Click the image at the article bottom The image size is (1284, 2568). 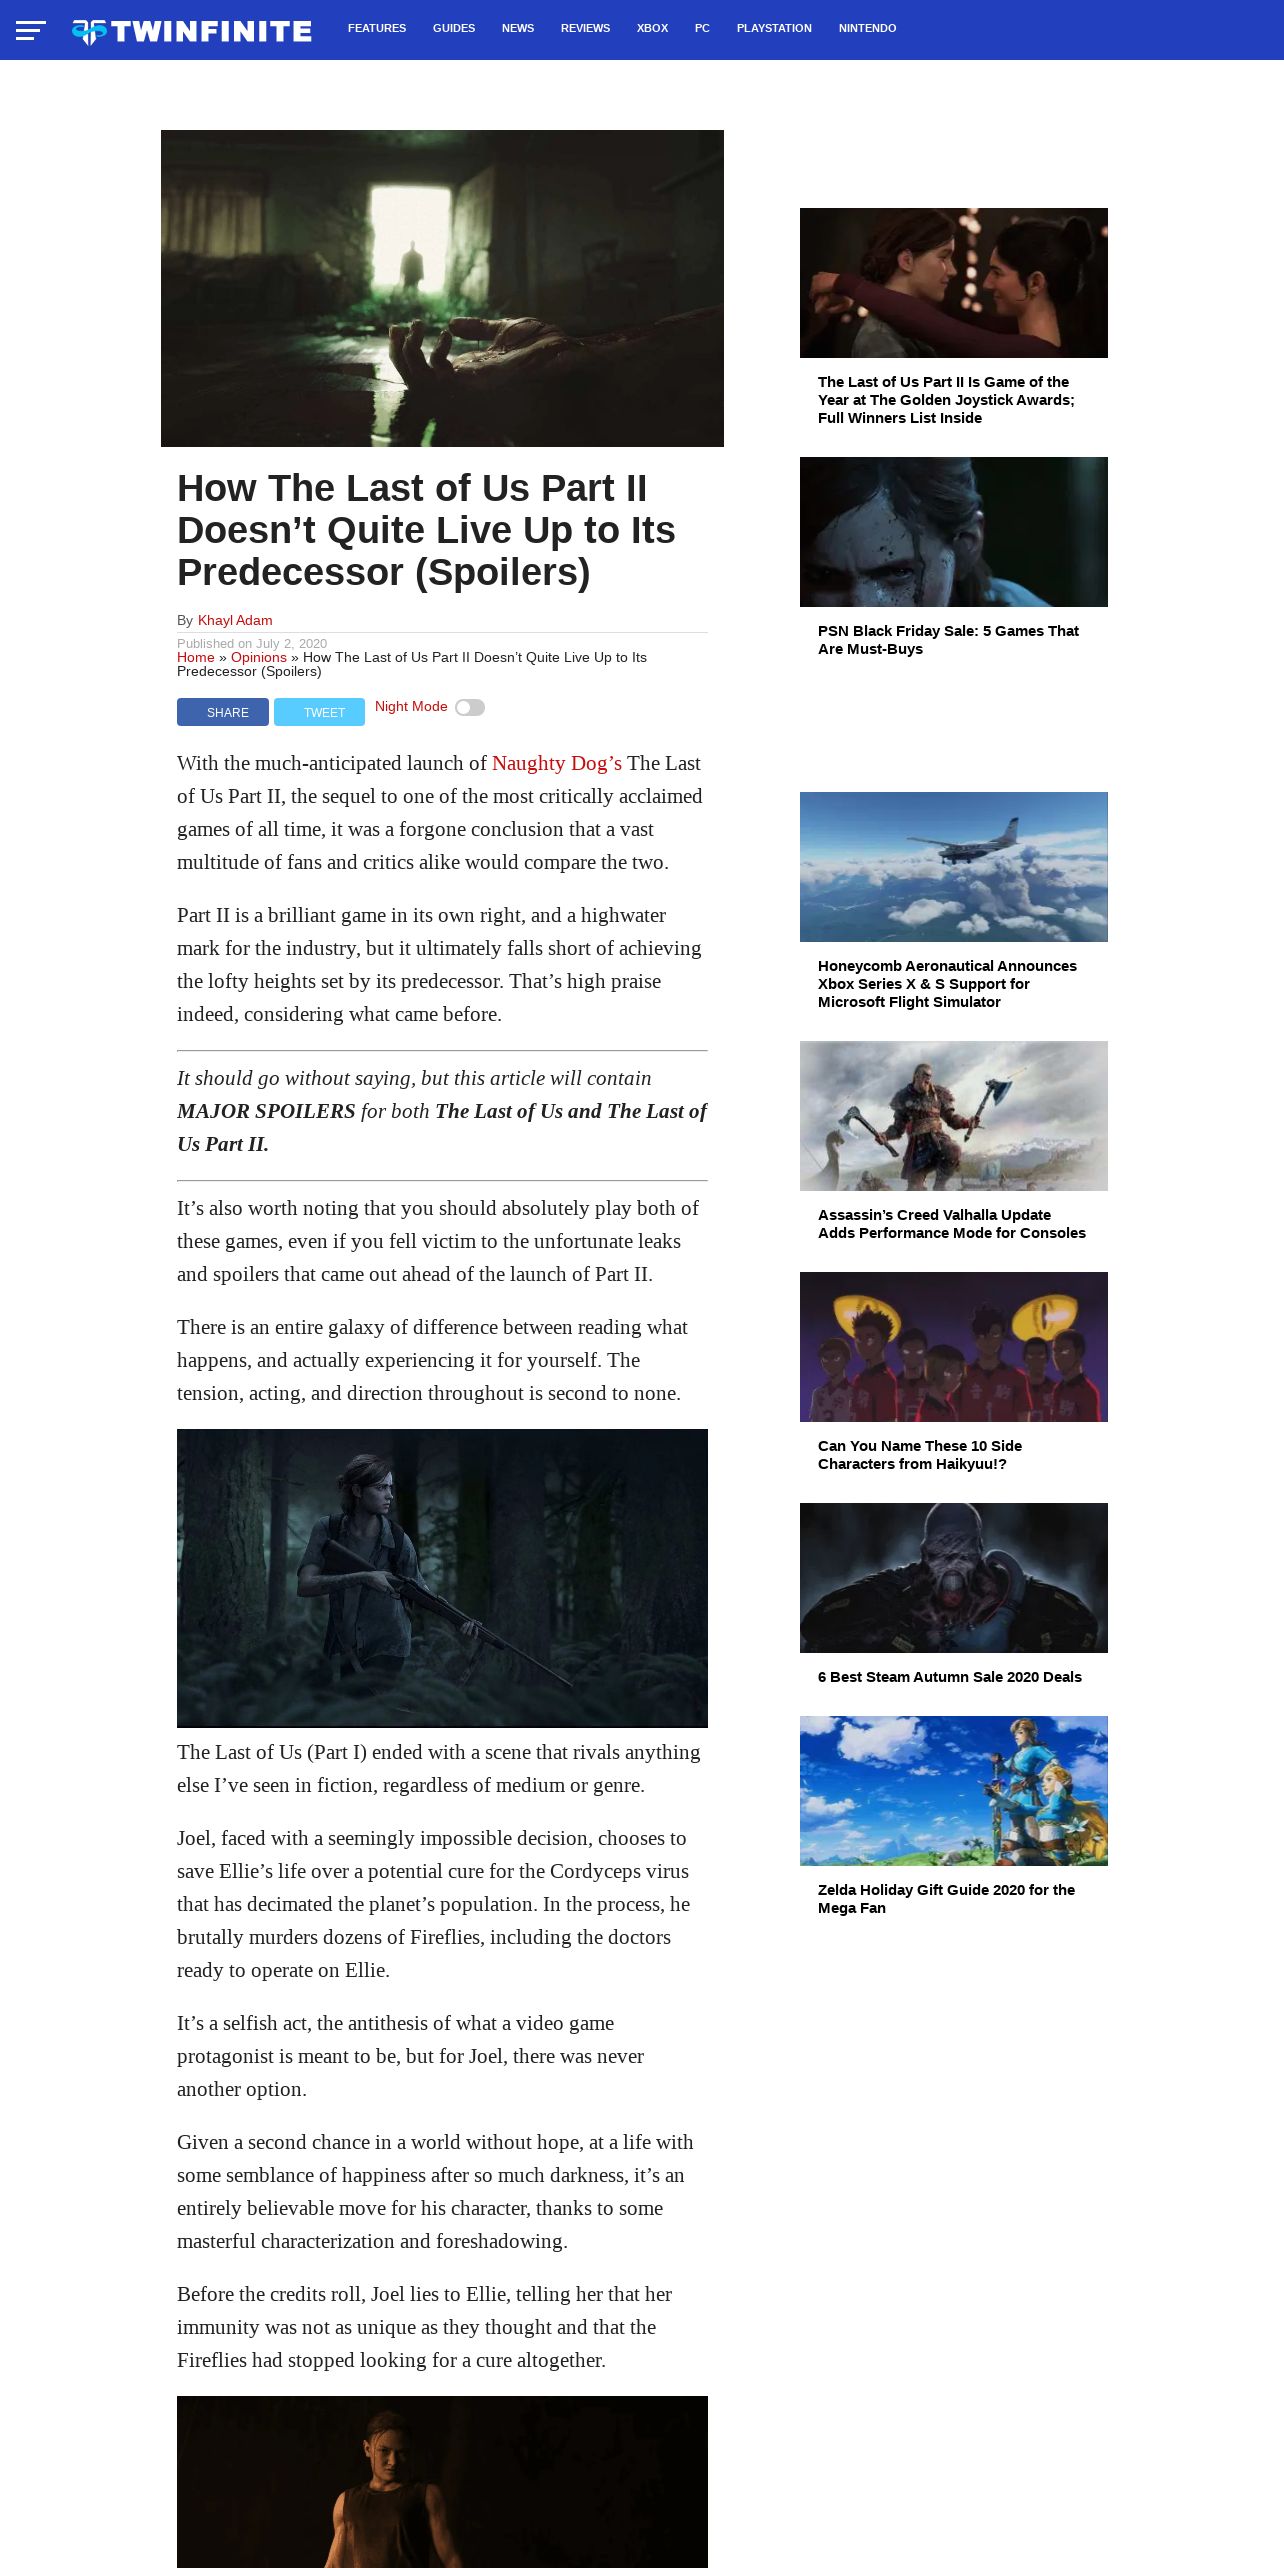[x=442, y=2482]
